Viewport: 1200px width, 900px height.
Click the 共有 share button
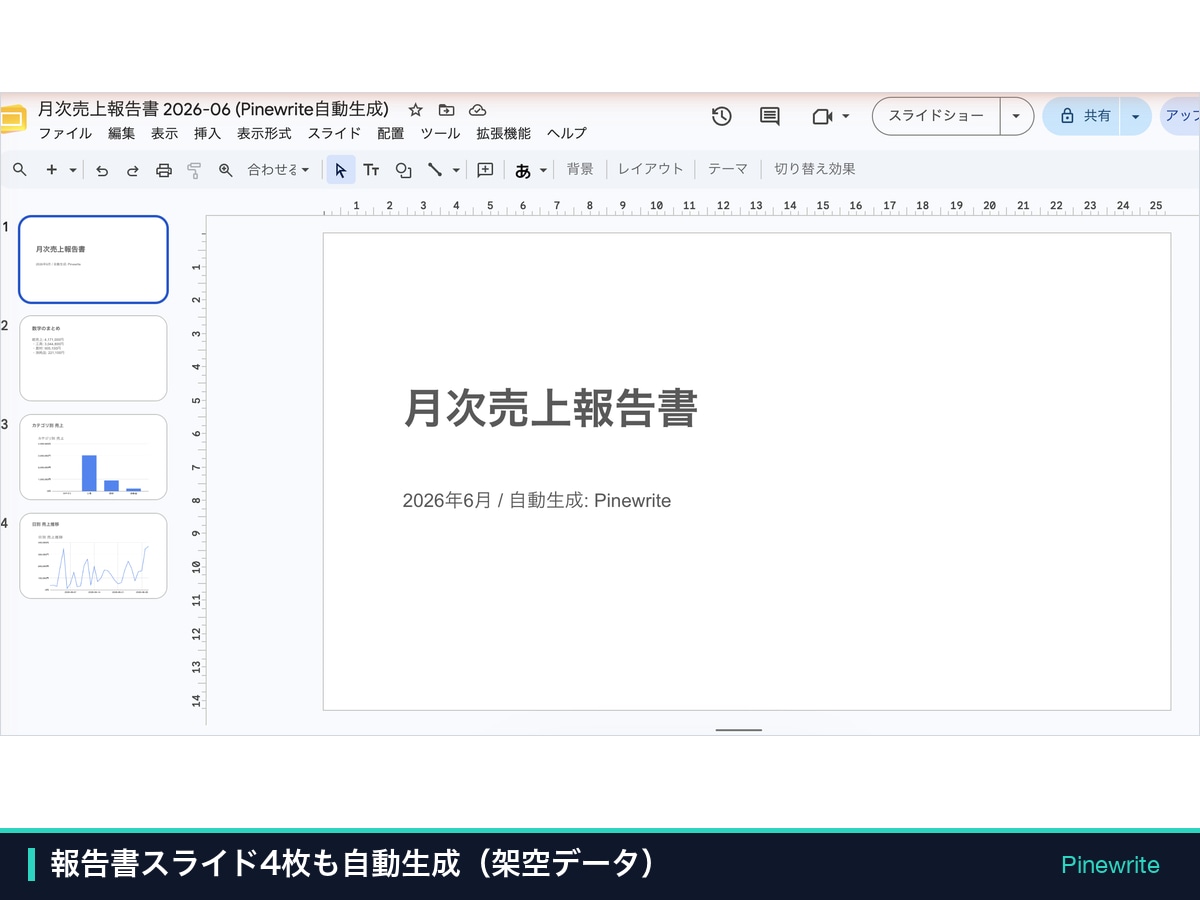click(1082, 116)
